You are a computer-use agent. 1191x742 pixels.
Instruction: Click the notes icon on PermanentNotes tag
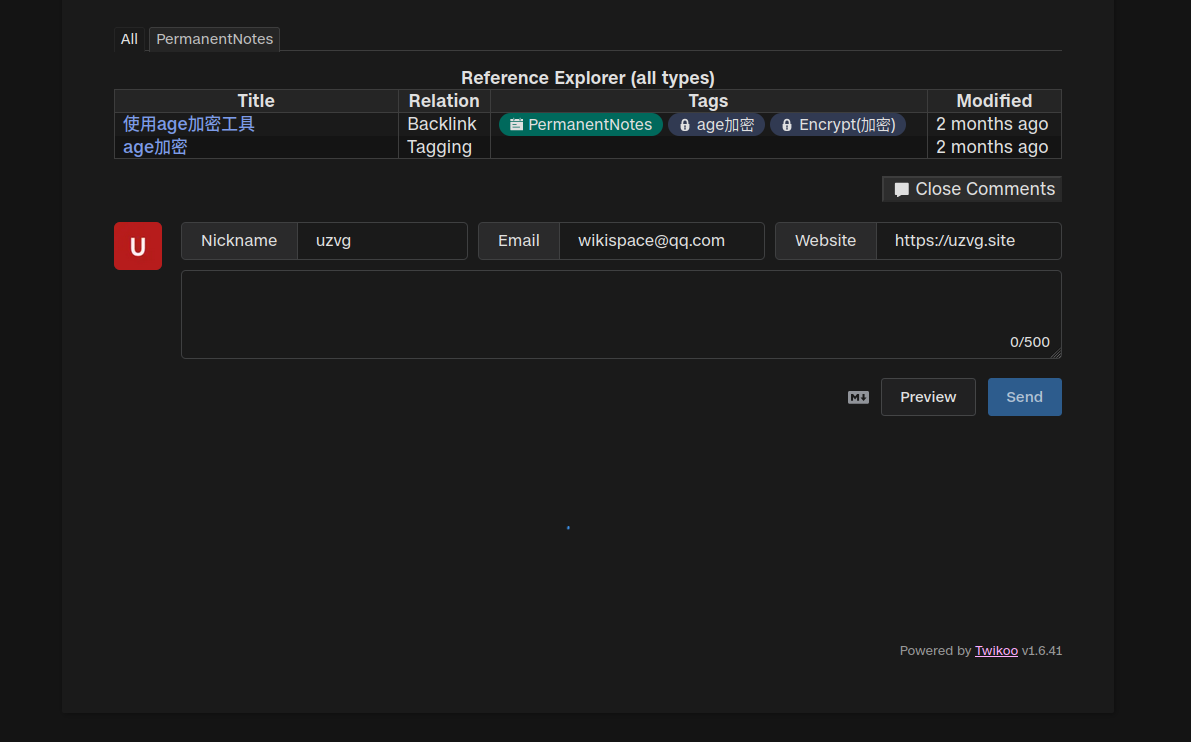point(516,125)
